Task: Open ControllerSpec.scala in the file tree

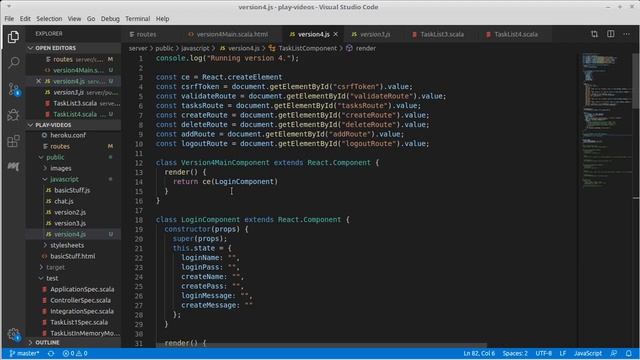Action: point(73,300)
